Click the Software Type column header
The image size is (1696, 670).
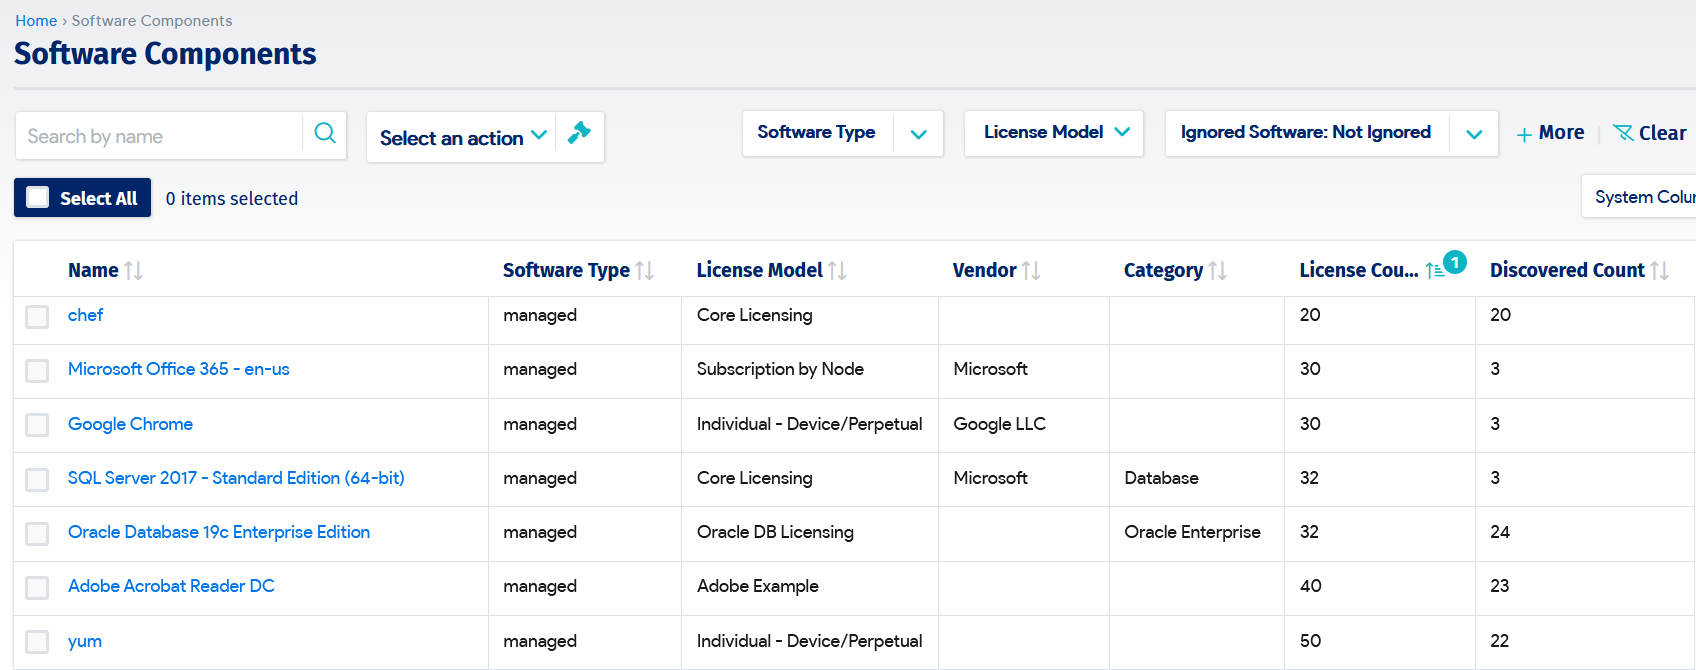coord(566,270)
